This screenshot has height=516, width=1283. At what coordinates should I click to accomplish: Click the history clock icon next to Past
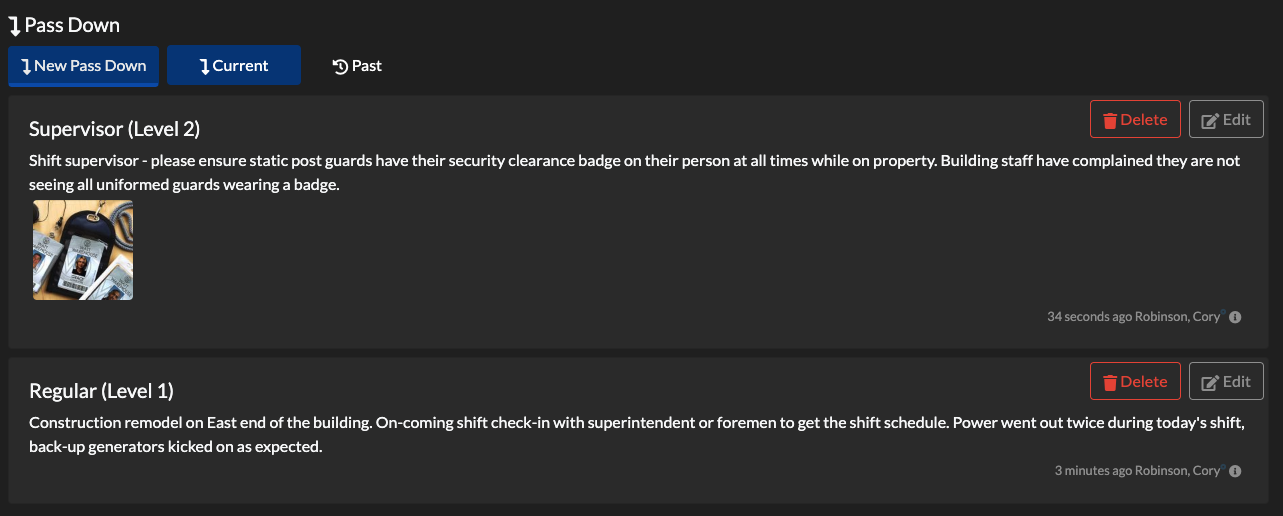pos(340,66)
